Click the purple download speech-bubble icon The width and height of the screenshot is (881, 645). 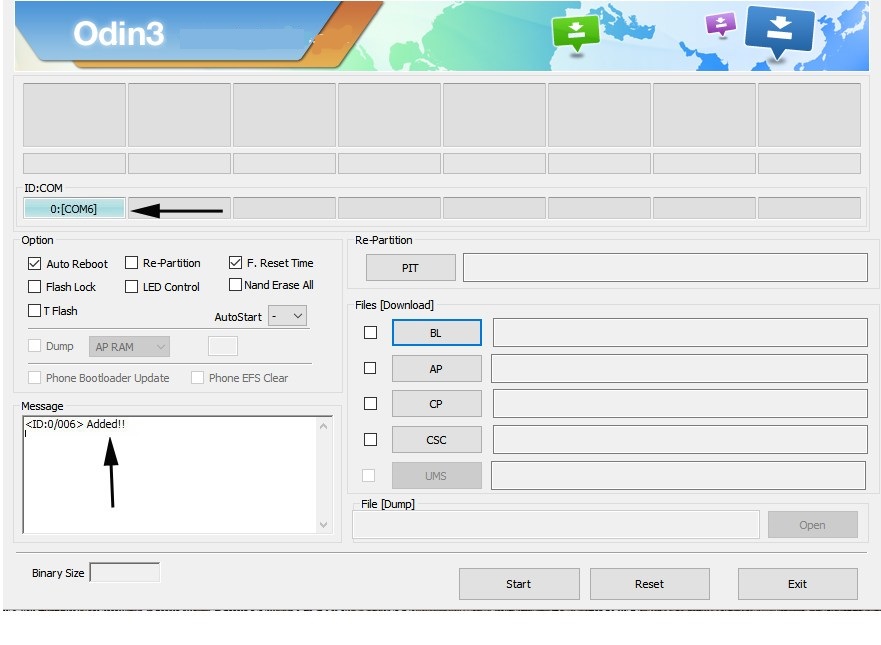coord(721,25)
